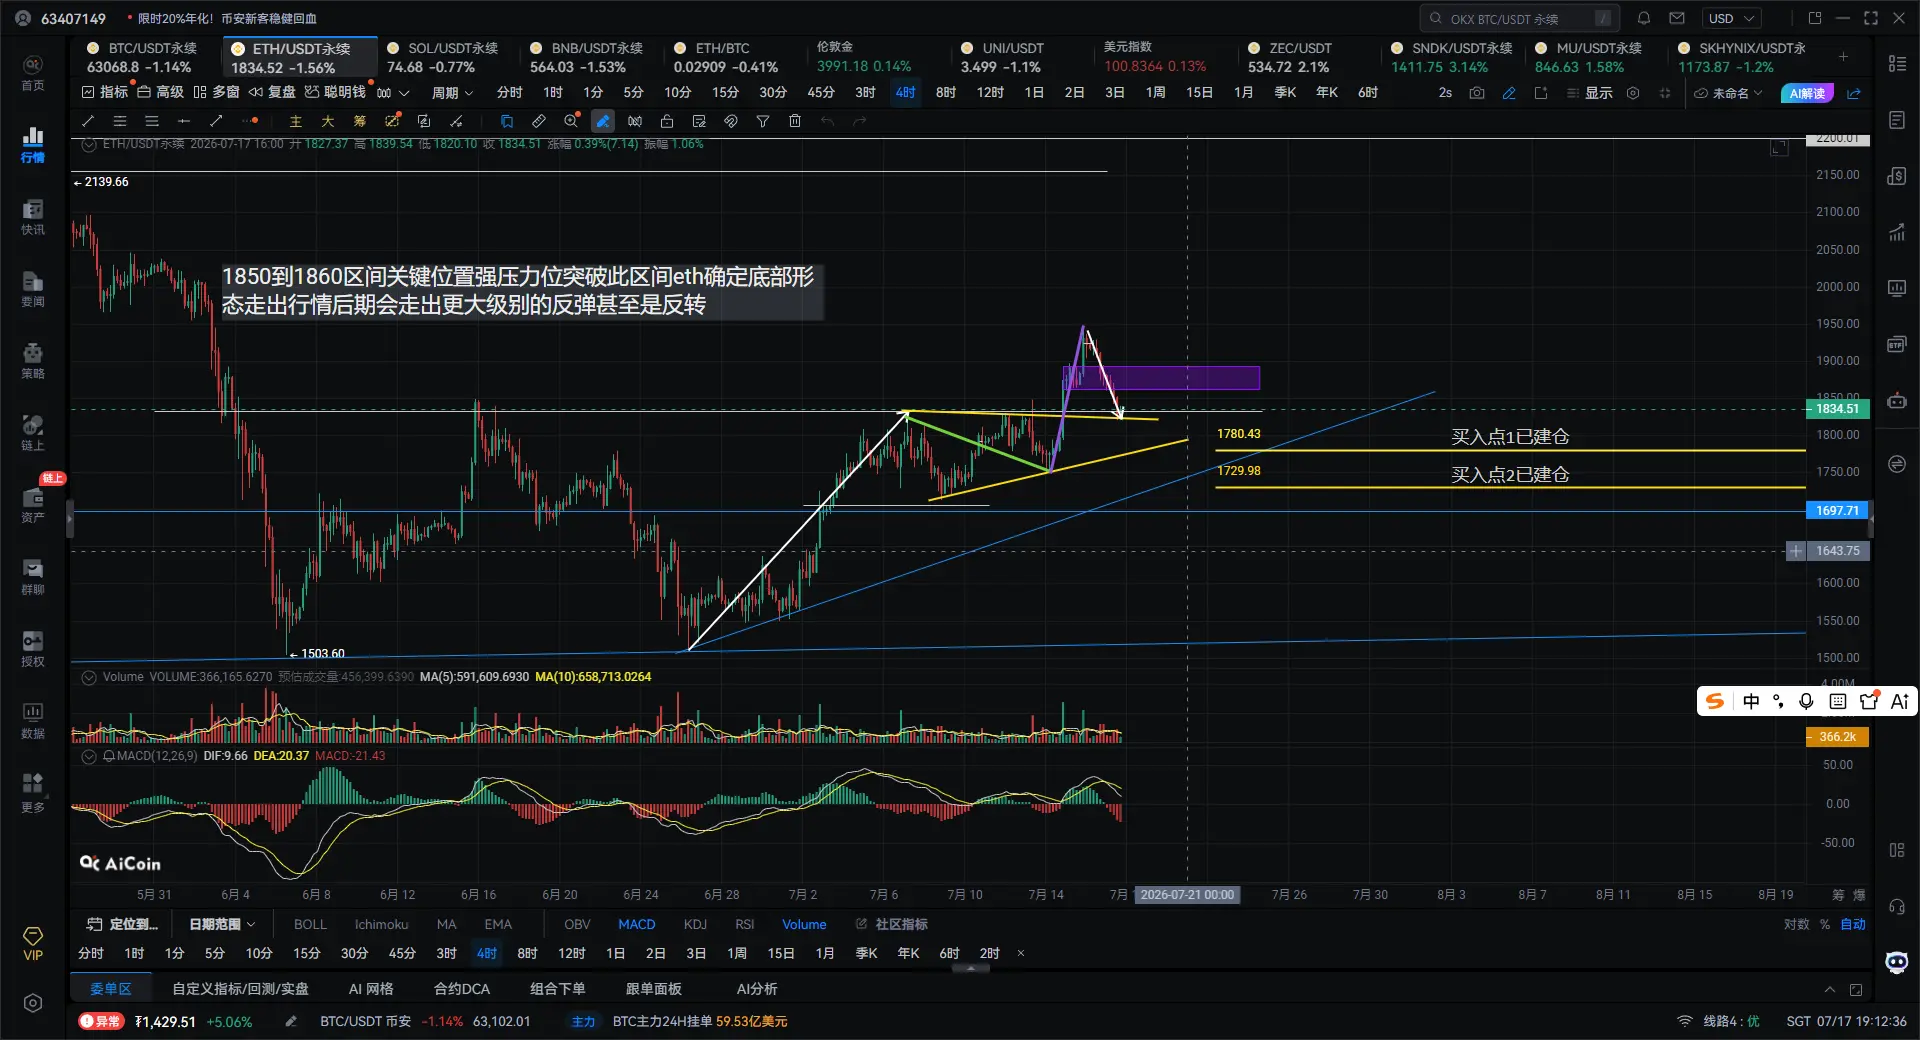
Task: Open the 合约DCA tab
Action: coord(462,989)
